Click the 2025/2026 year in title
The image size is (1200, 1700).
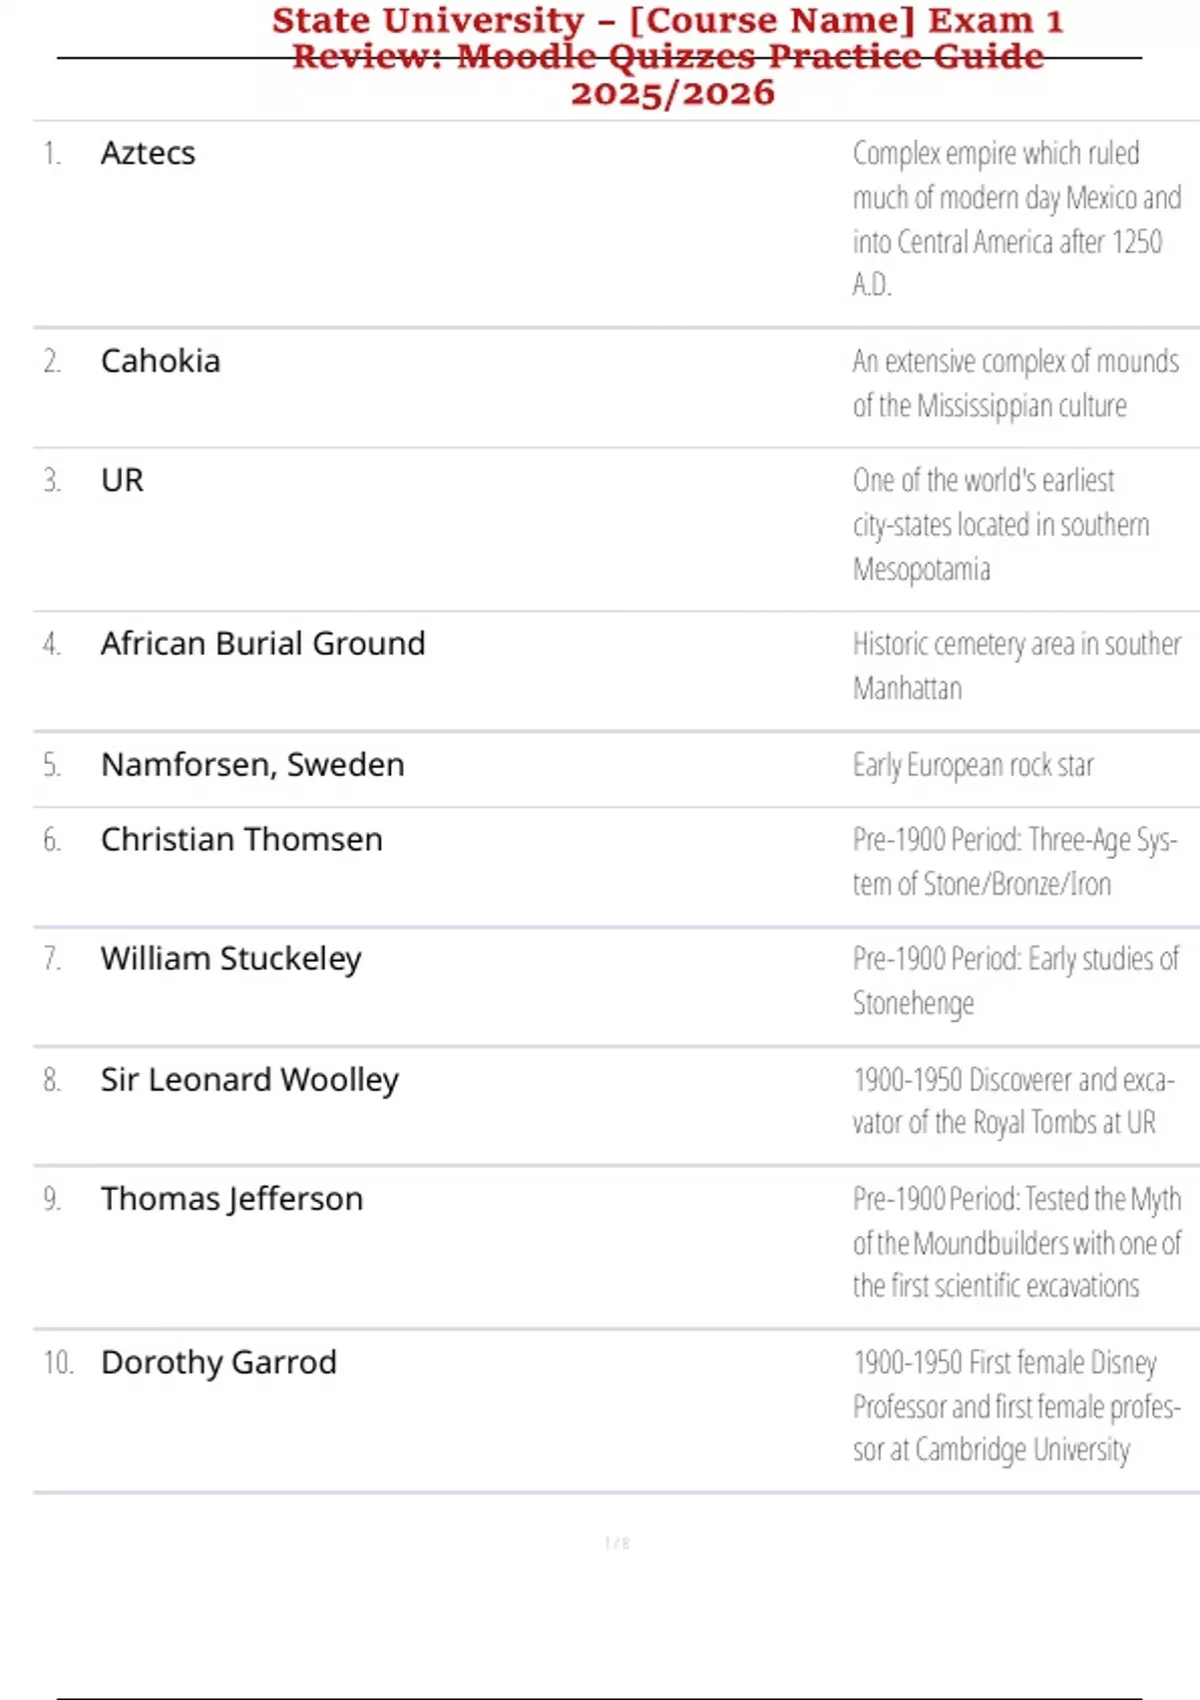pyautogui.click(x=672, y=93)
